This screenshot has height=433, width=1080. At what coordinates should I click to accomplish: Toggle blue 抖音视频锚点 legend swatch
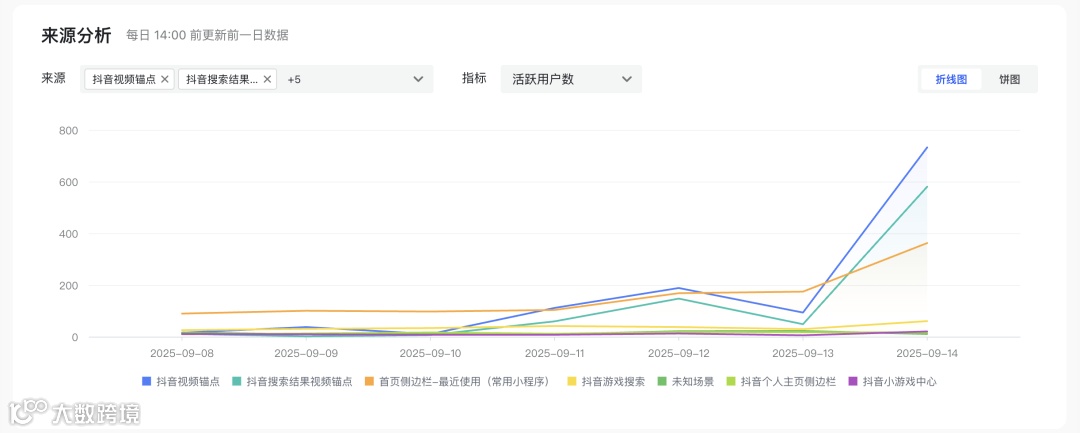(x=146, y=381)
